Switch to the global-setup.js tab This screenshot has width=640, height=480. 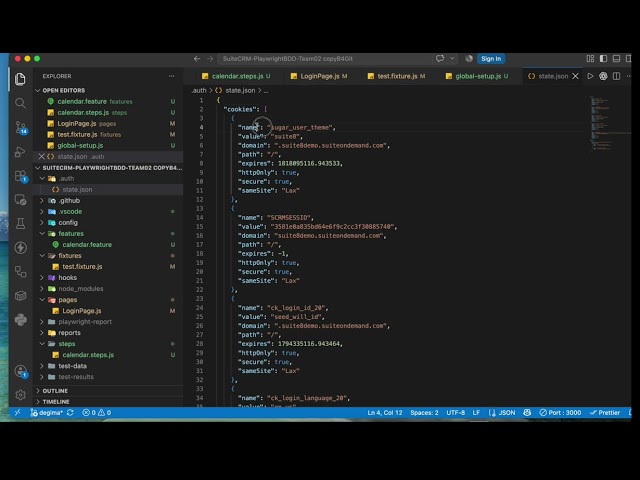pyautogui.click(x=477, y=76)
